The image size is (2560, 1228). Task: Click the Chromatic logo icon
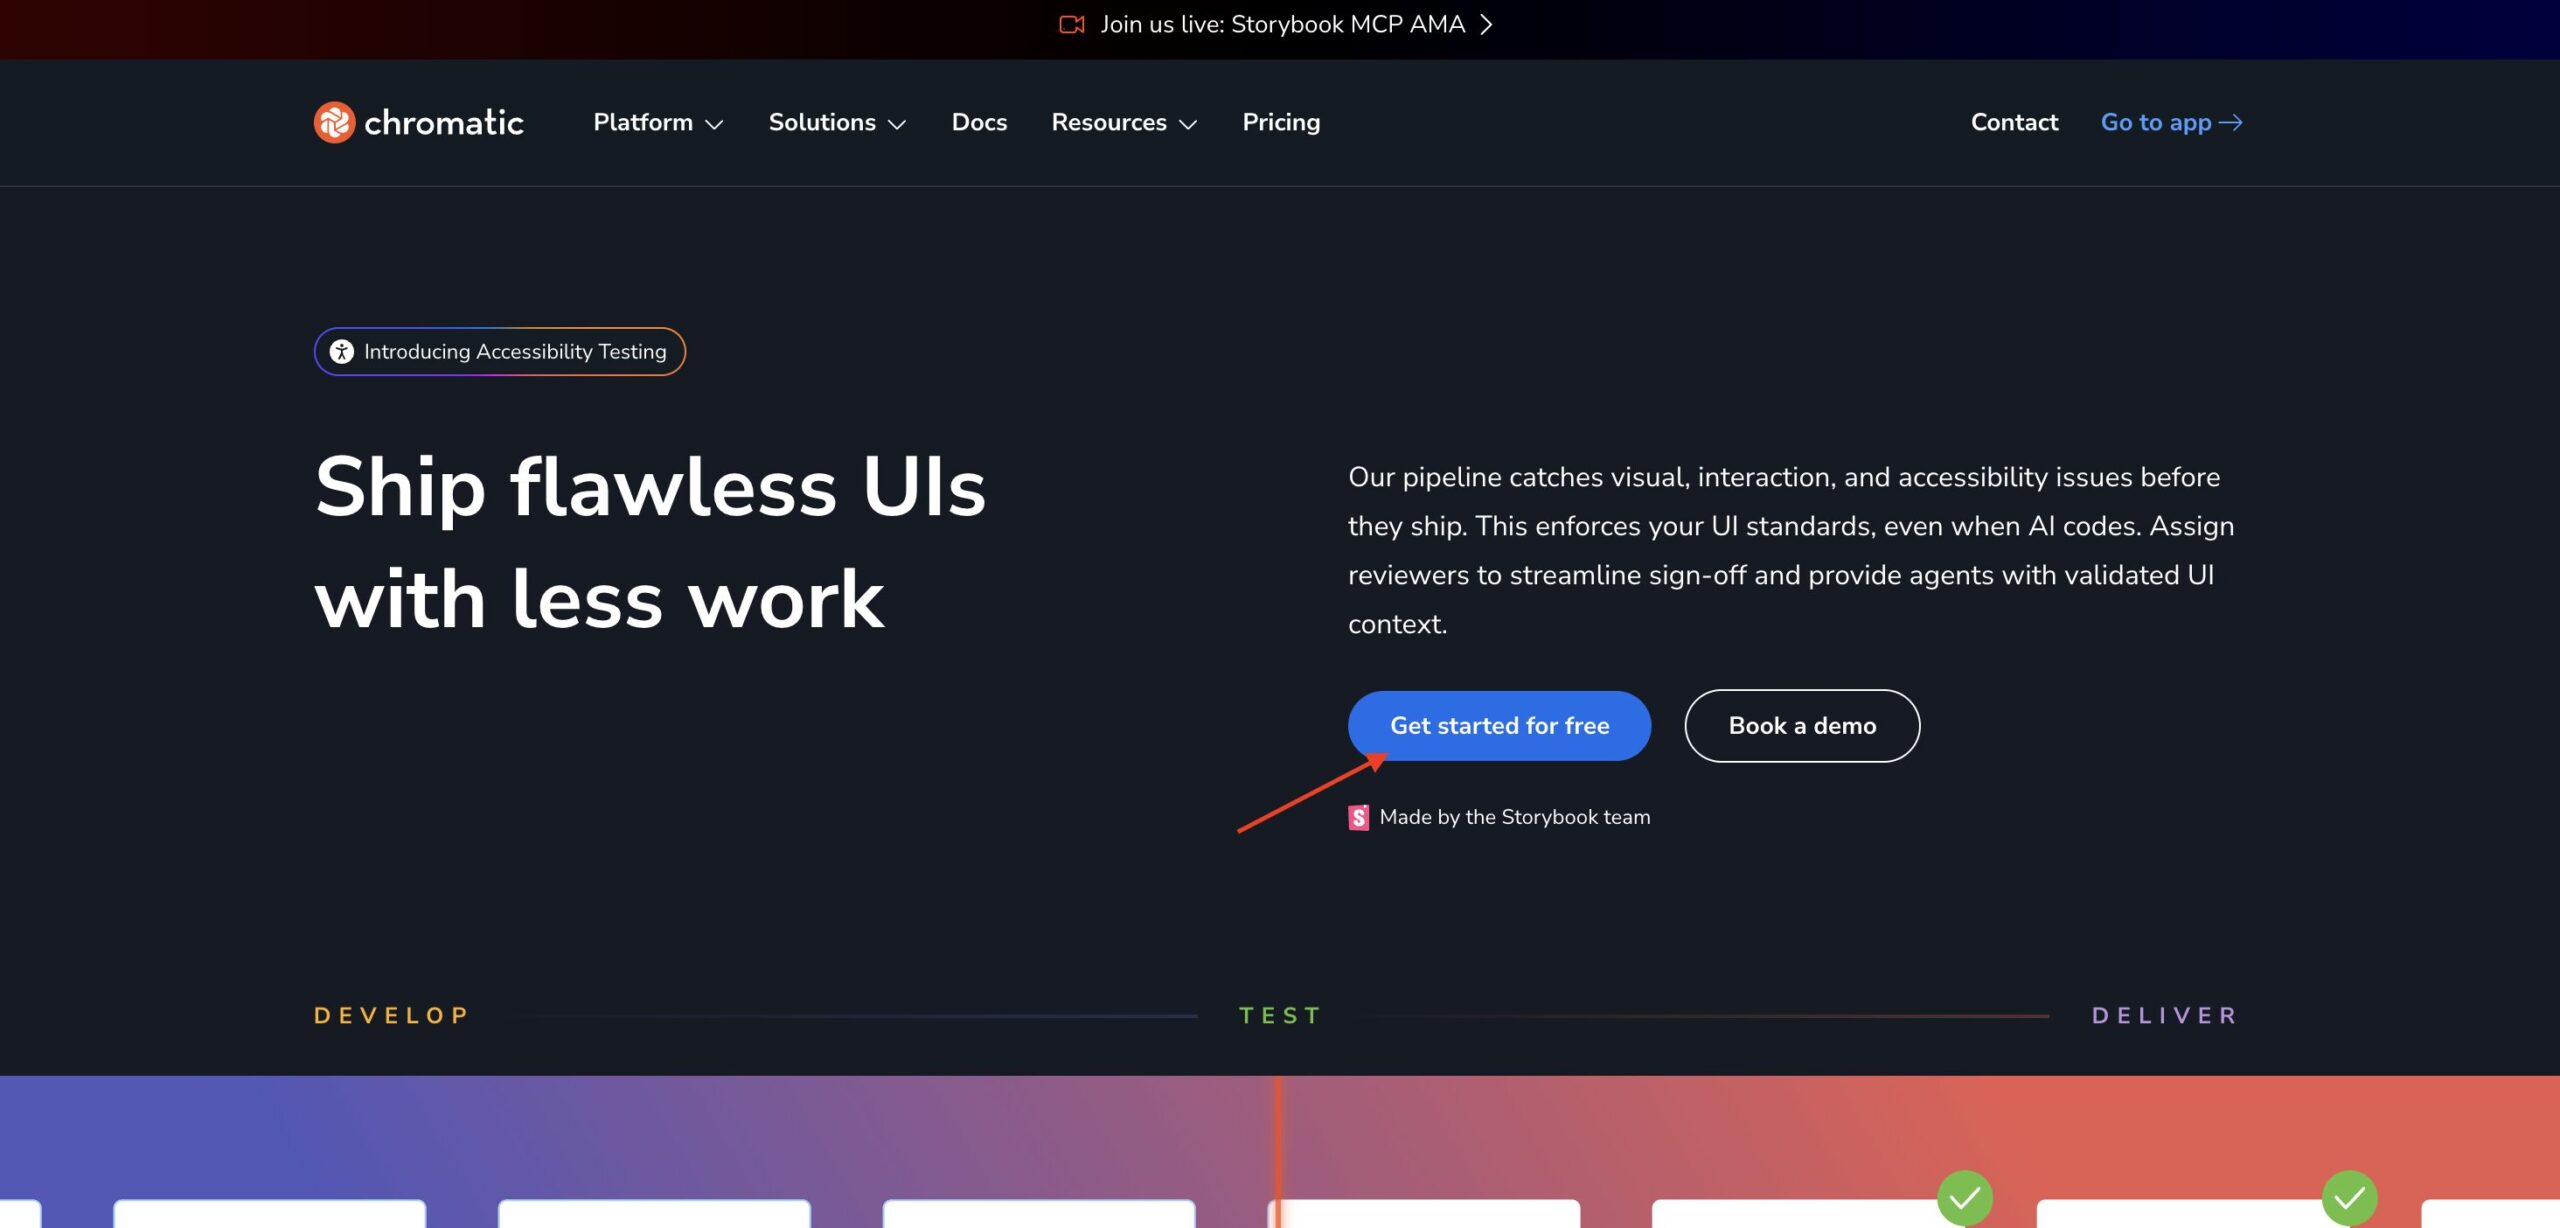point(334,122)
